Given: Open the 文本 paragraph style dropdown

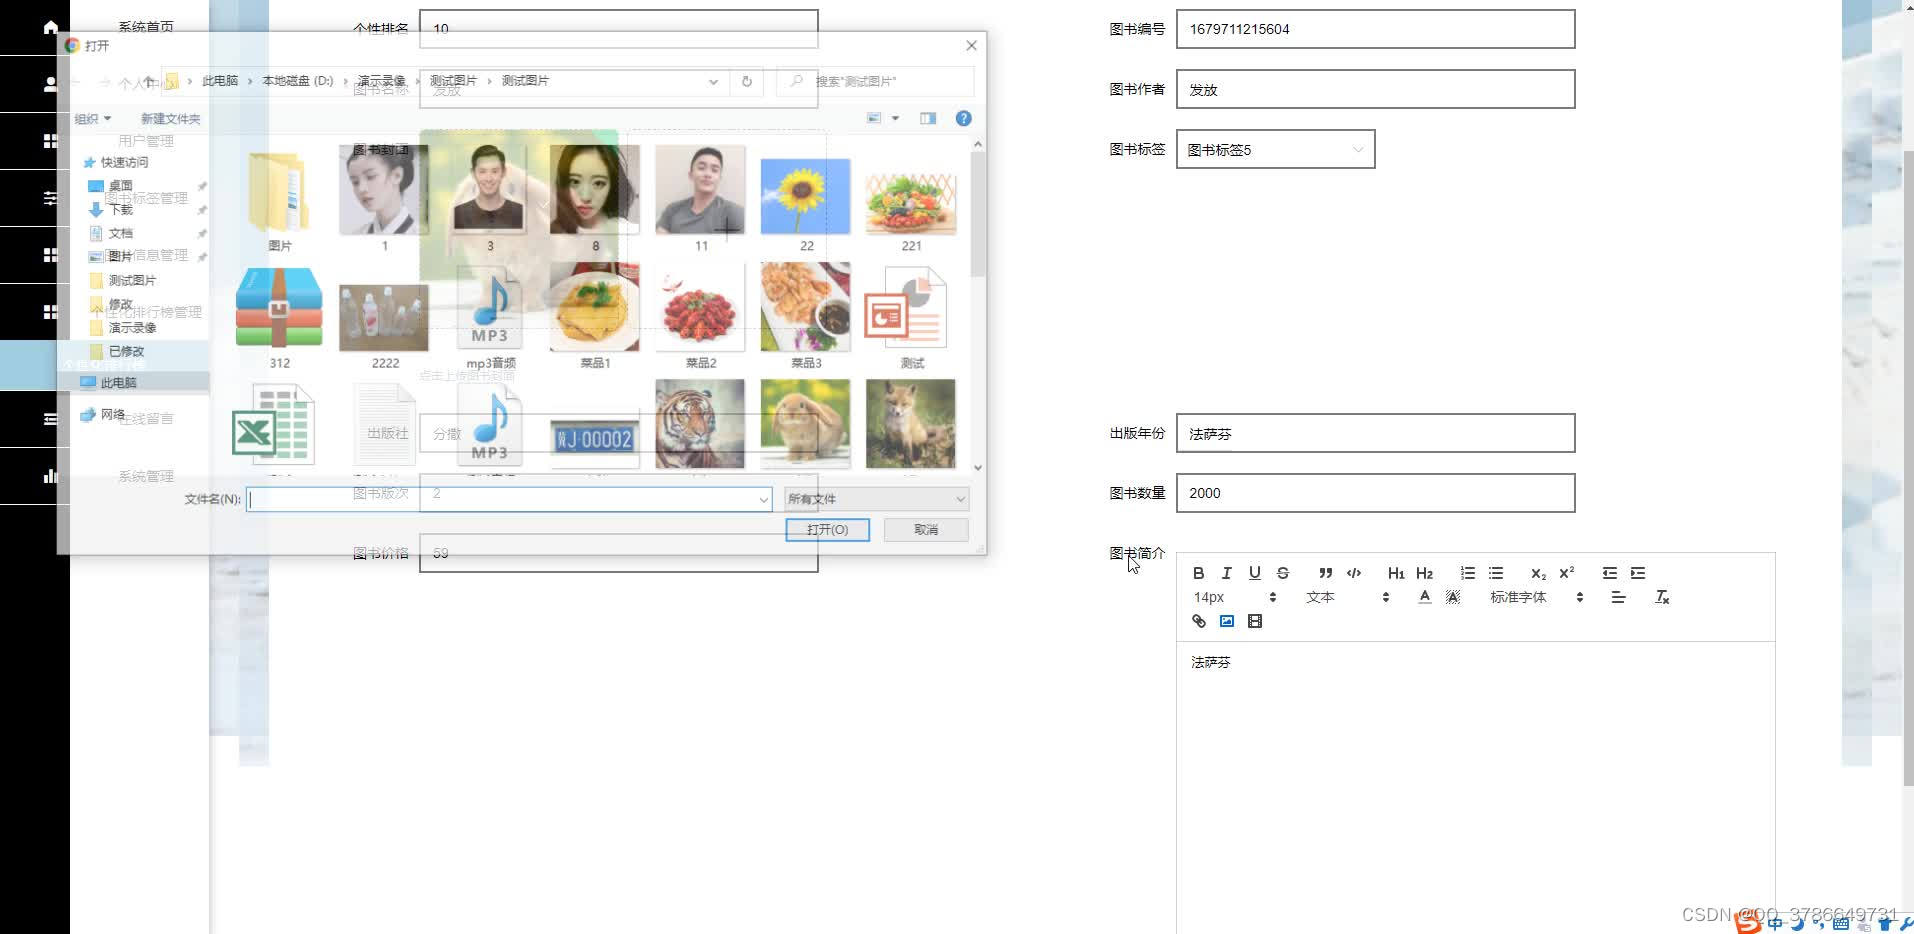Looking at the screenshot, I should click(1347, 597).
